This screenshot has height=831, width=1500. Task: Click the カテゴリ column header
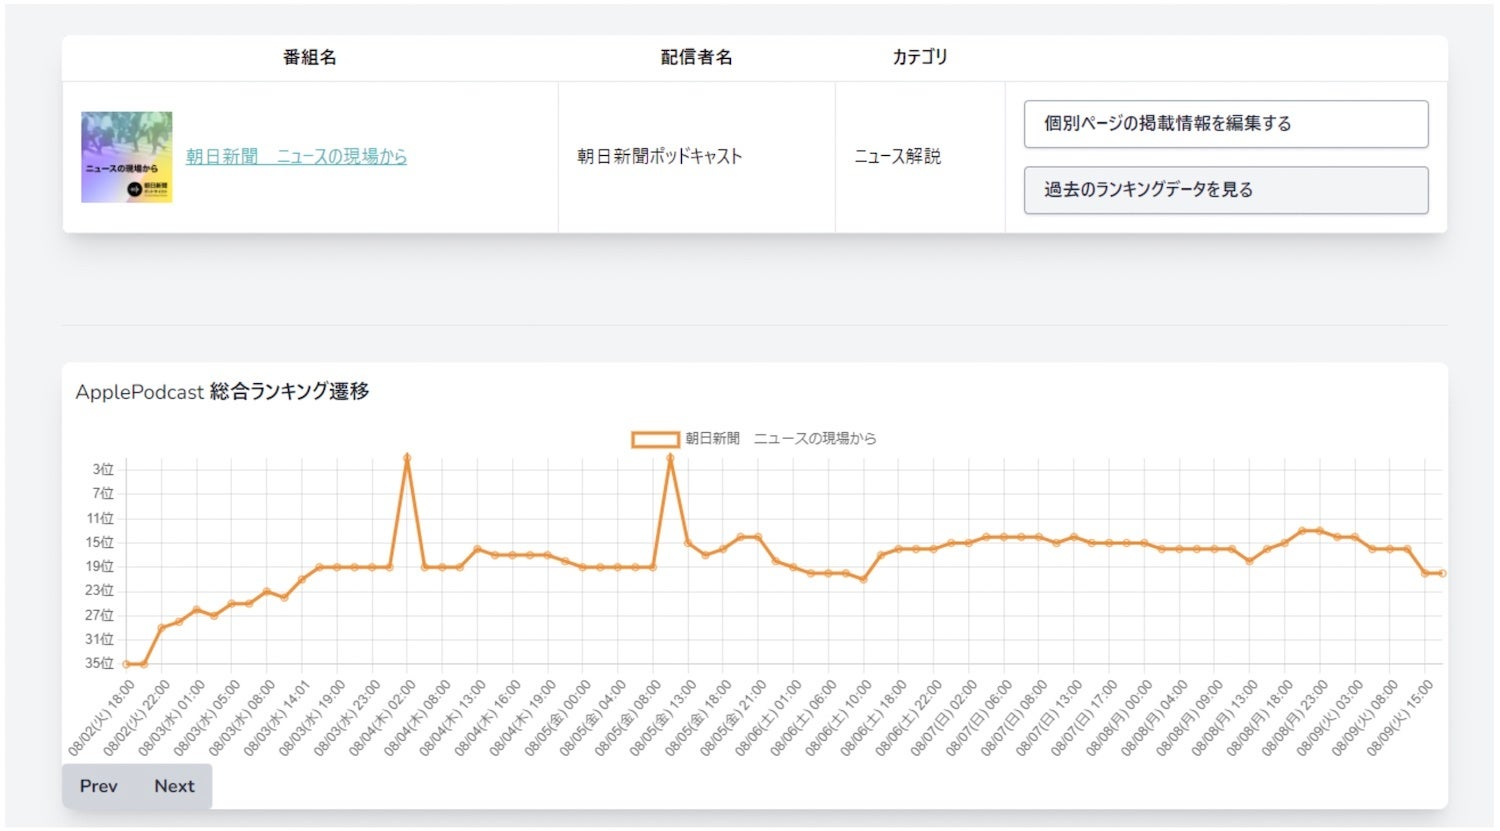click(919, 58)
